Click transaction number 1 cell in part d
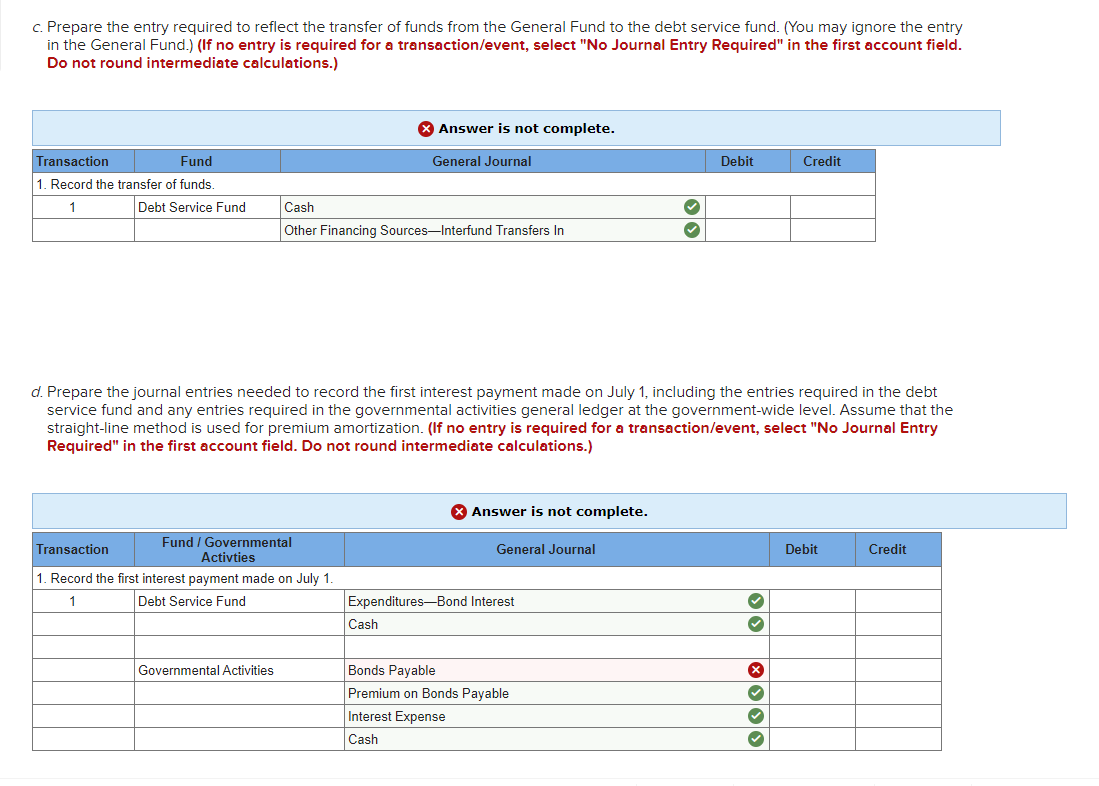 (x=83, y=601)
